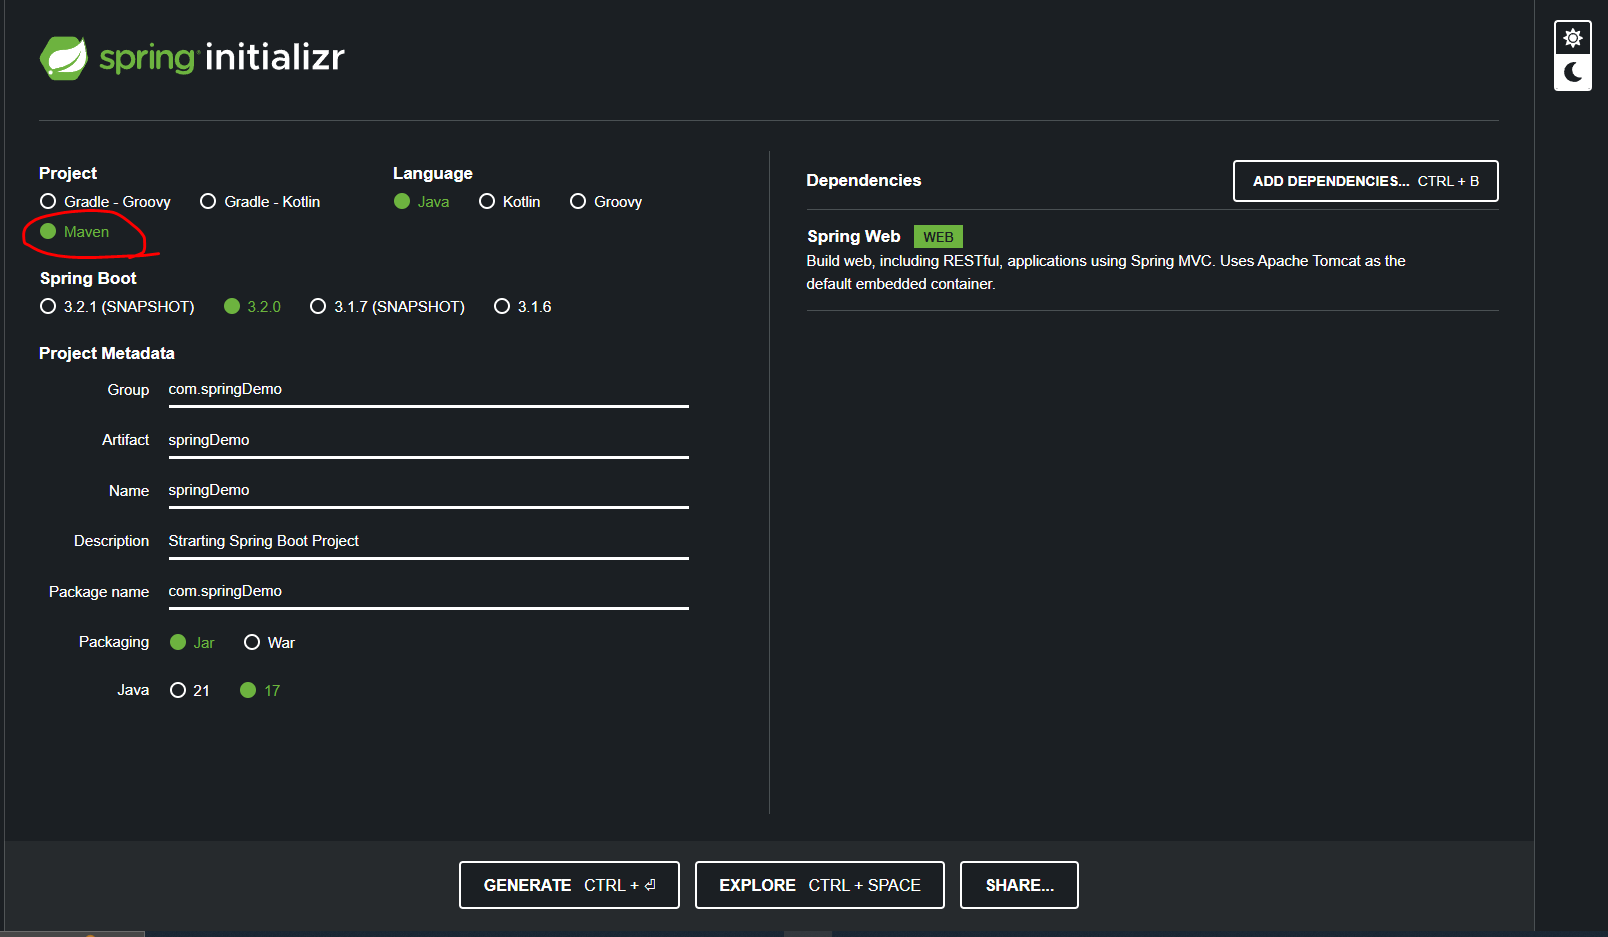Choose Spring Boot 3.1.7 (SNAPSHOT)

click(387, 307)
